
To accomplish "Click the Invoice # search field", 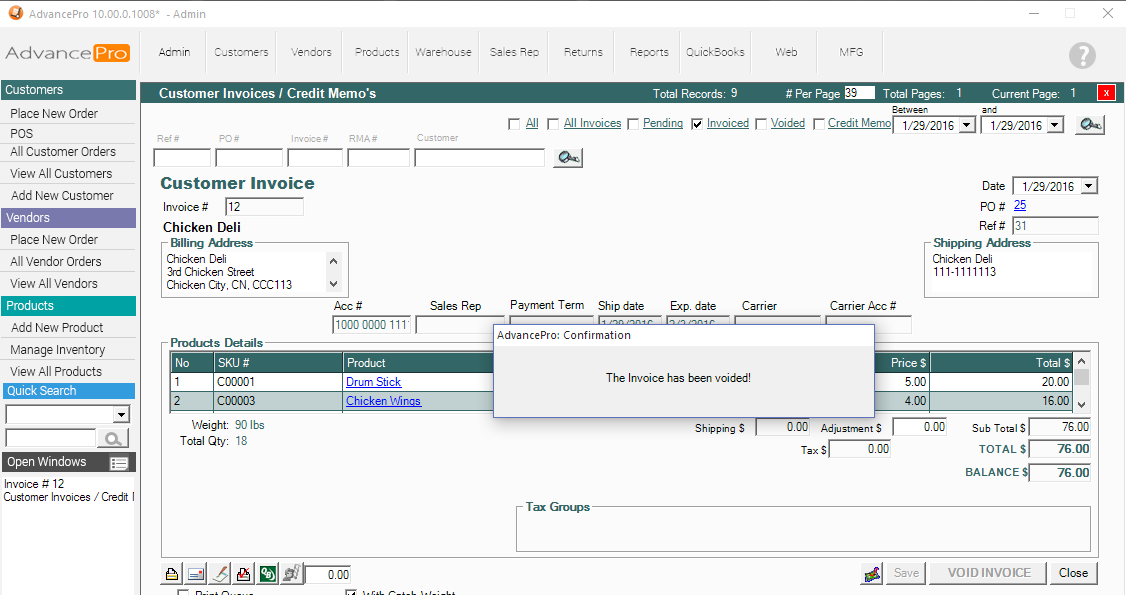I will click(315, 158).
